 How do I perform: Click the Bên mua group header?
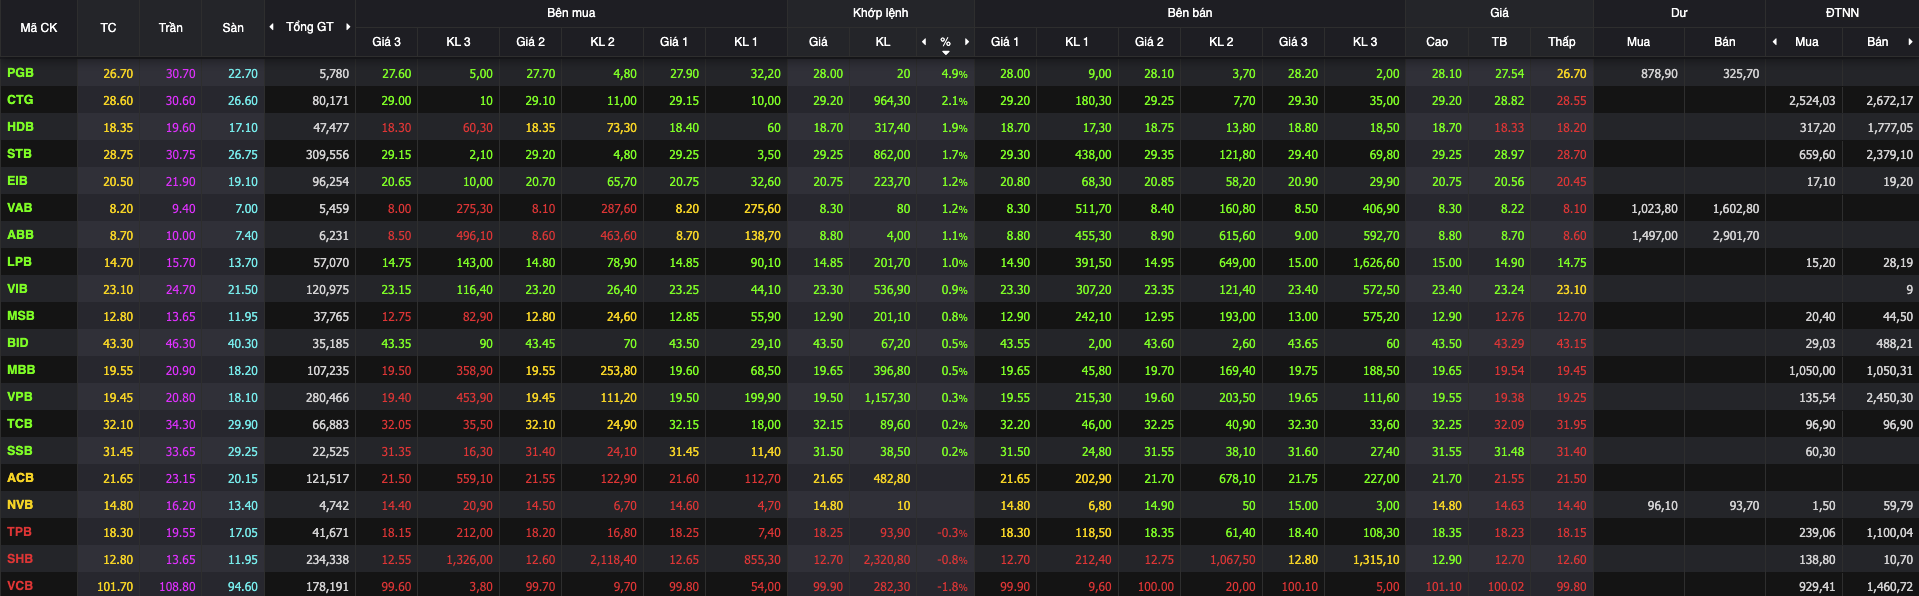(x=571, y=13)
